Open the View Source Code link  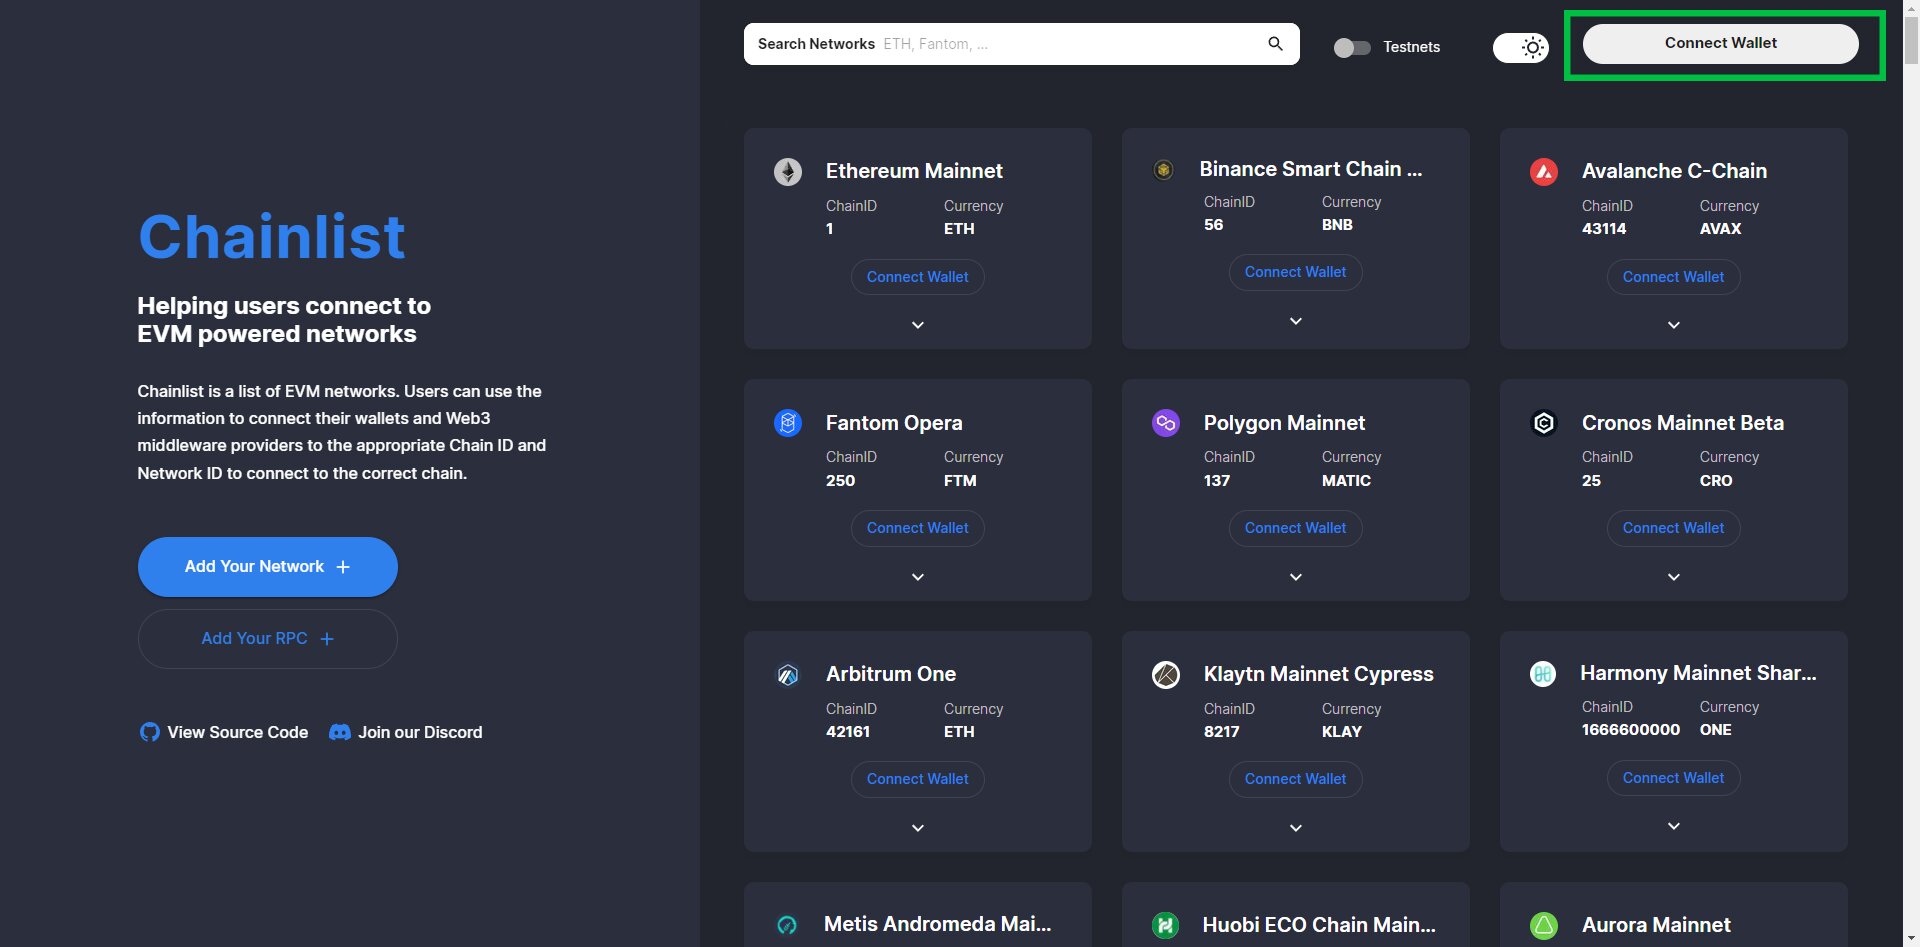pyautogui.click(x=224, y=732)
